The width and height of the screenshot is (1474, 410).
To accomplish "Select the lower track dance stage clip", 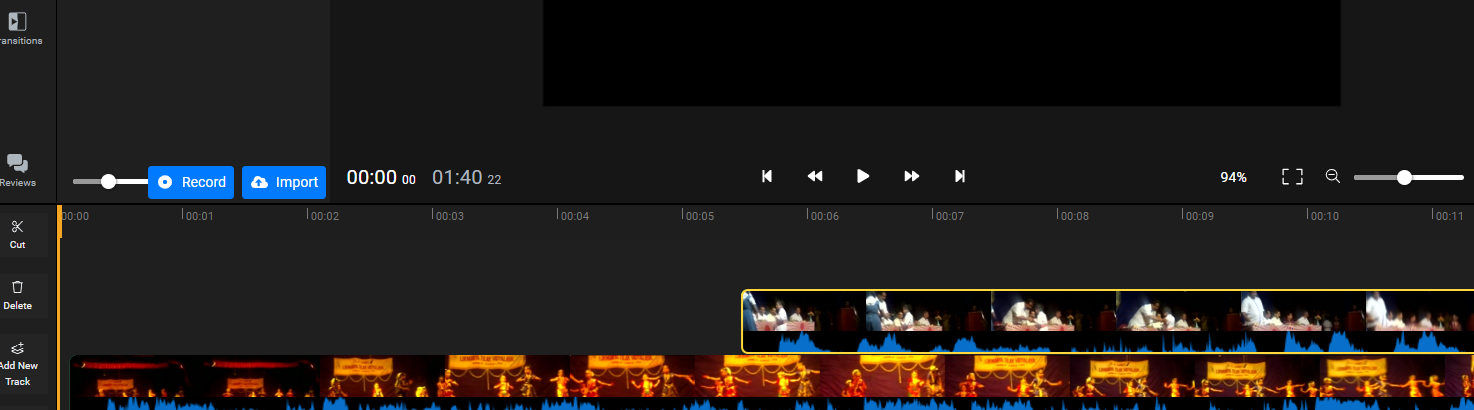I will [x=771, y=382].
